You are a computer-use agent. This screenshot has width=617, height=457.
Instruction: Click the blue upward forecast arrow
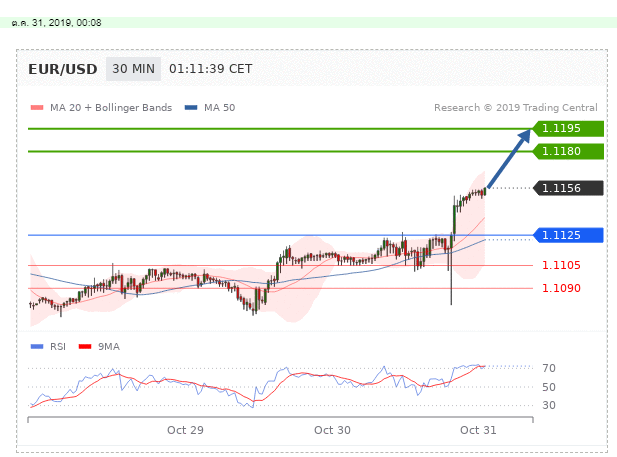click(x=510, y=158)
